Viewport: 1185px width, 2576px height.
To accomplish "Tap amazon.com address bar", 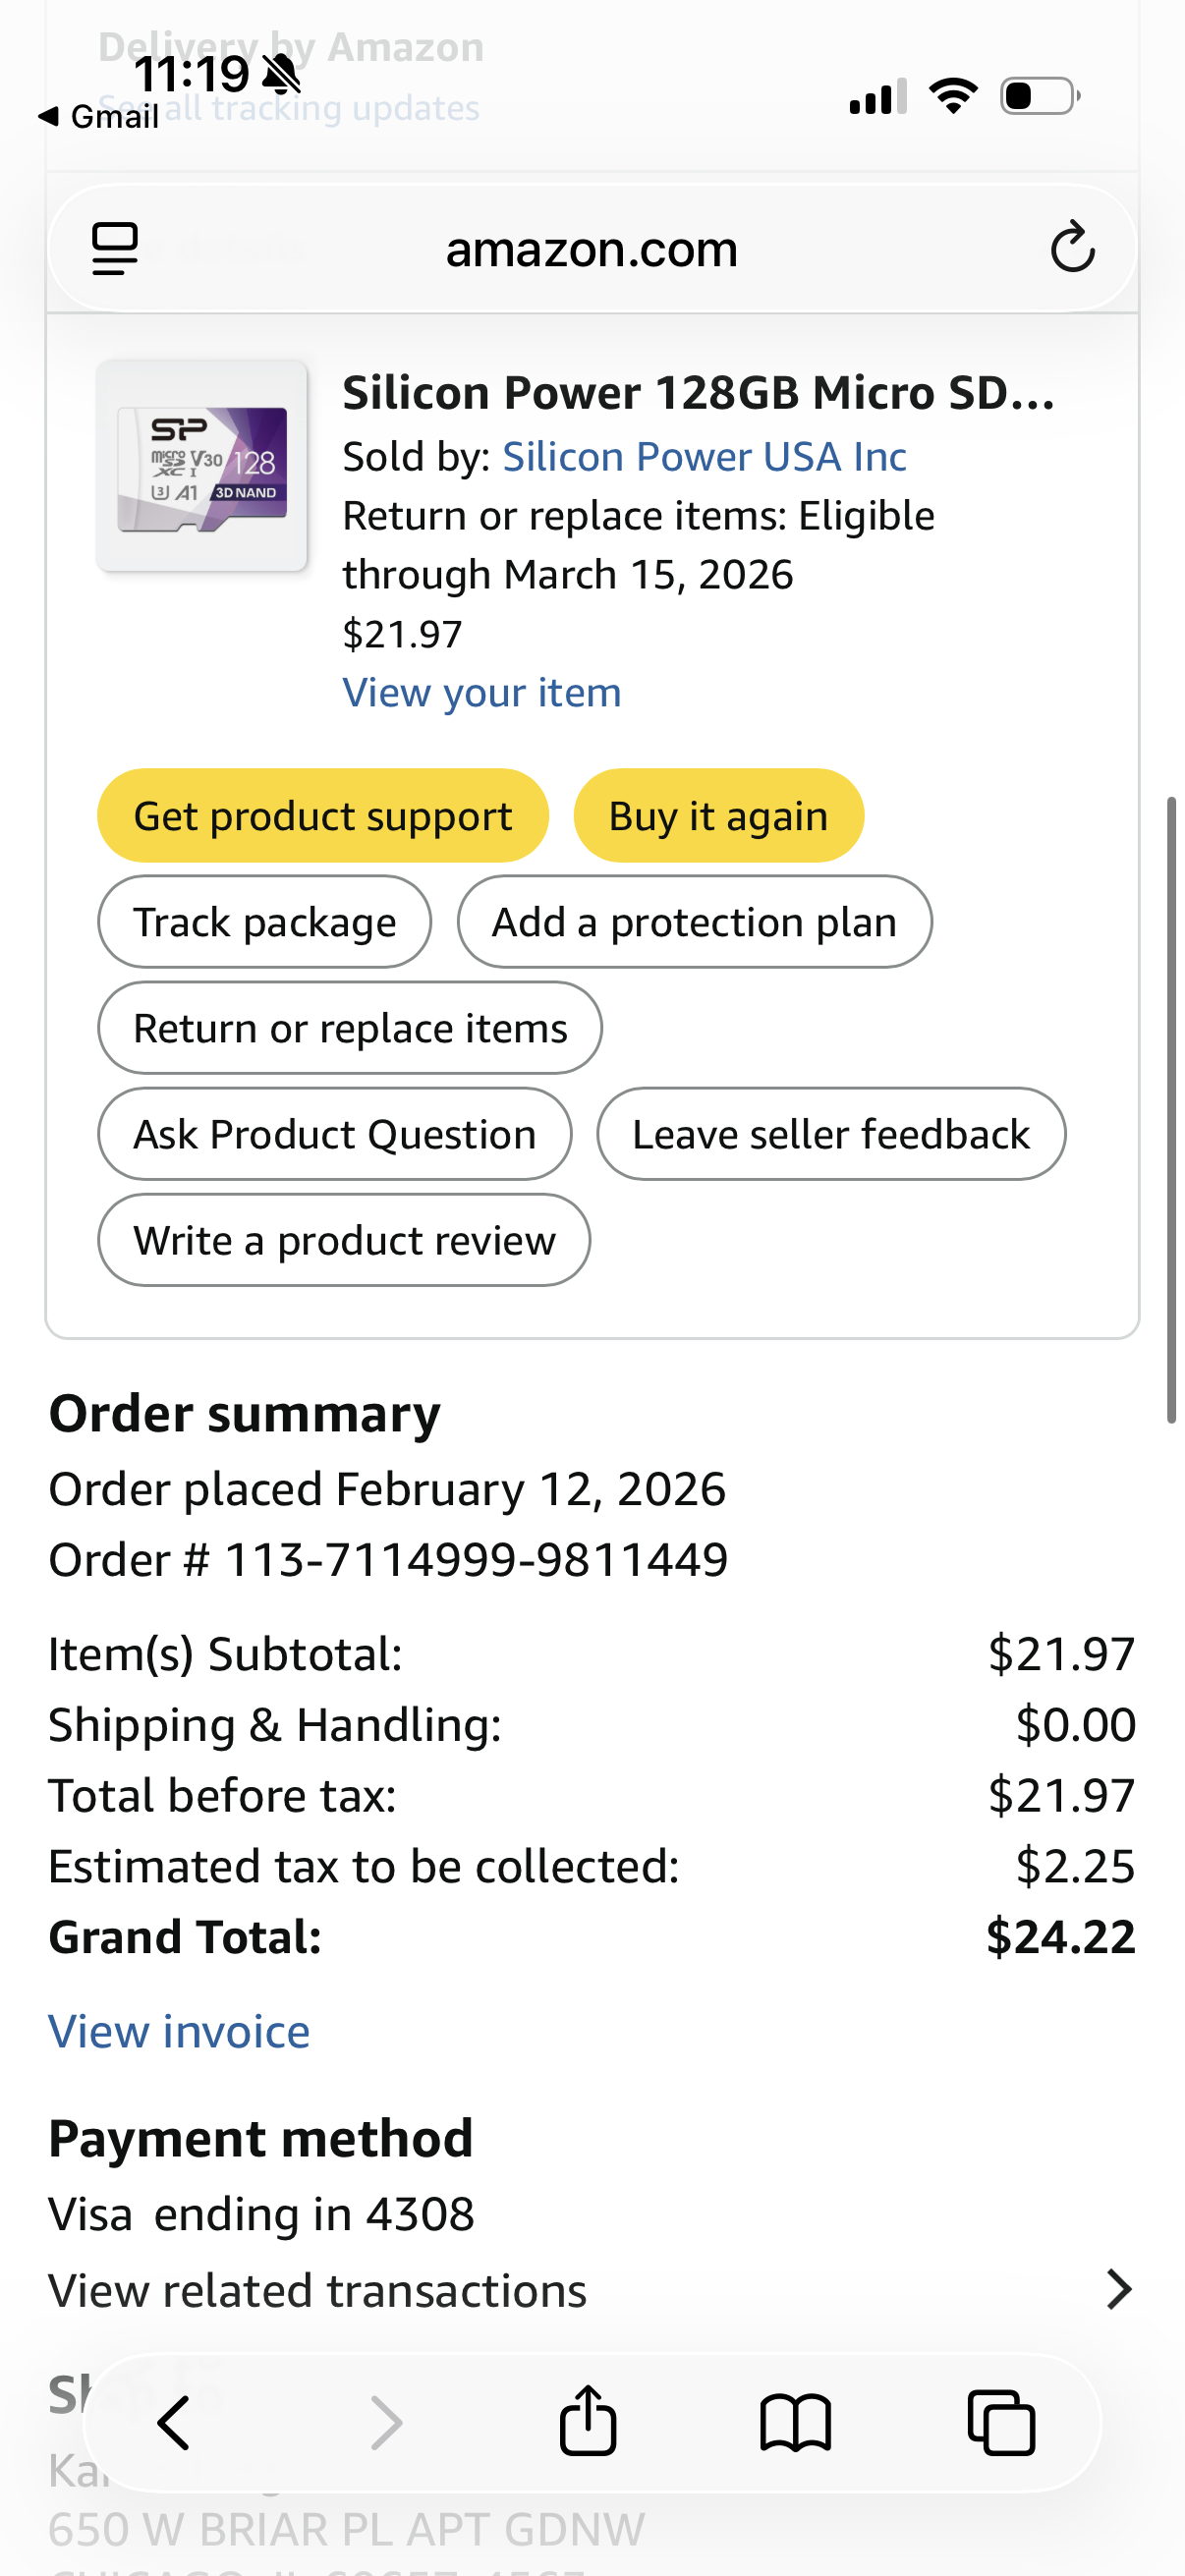I will coord(591,249).
